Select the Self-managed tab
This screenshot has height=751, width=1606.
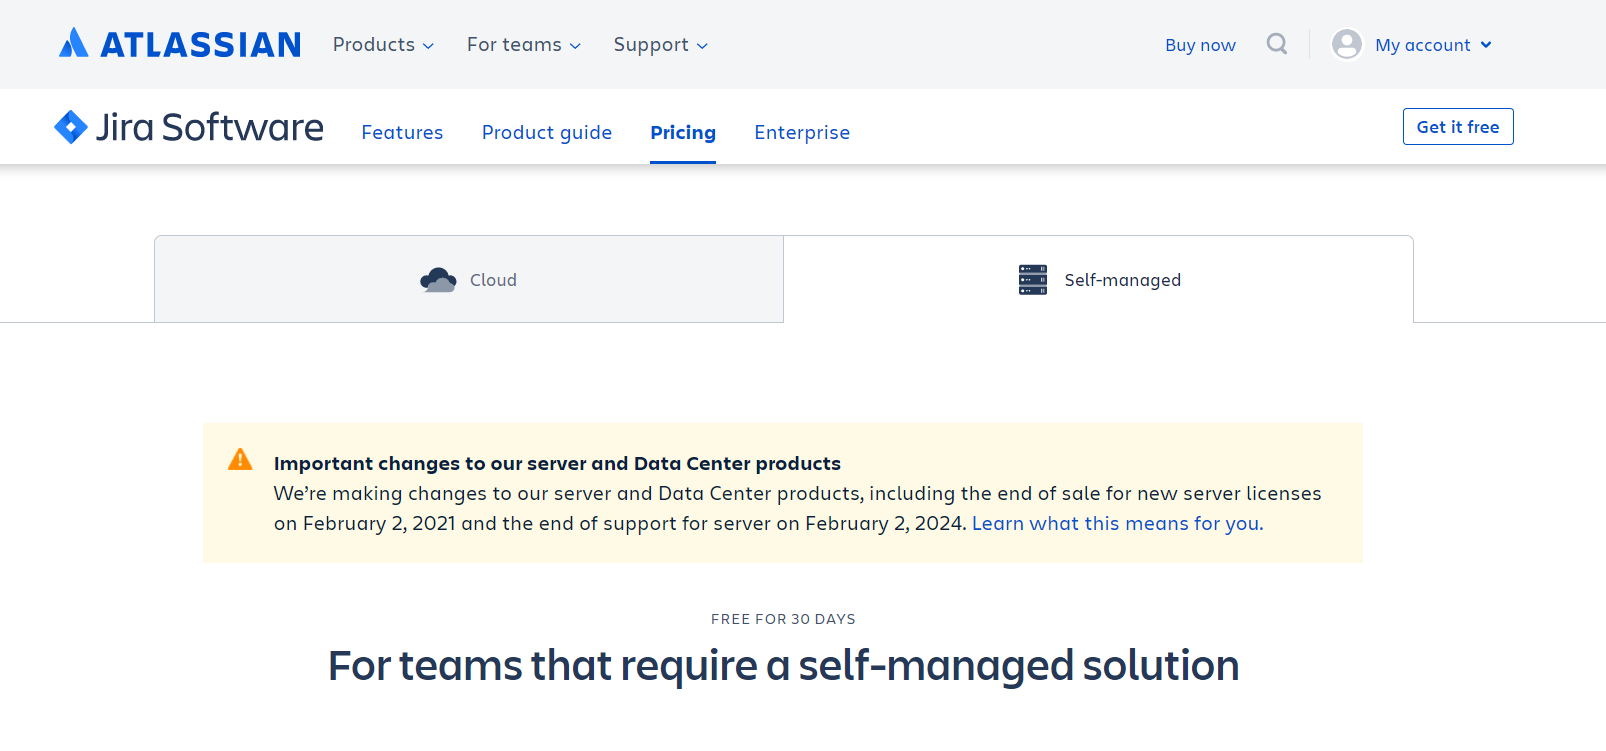click(x=1098, y=280)
